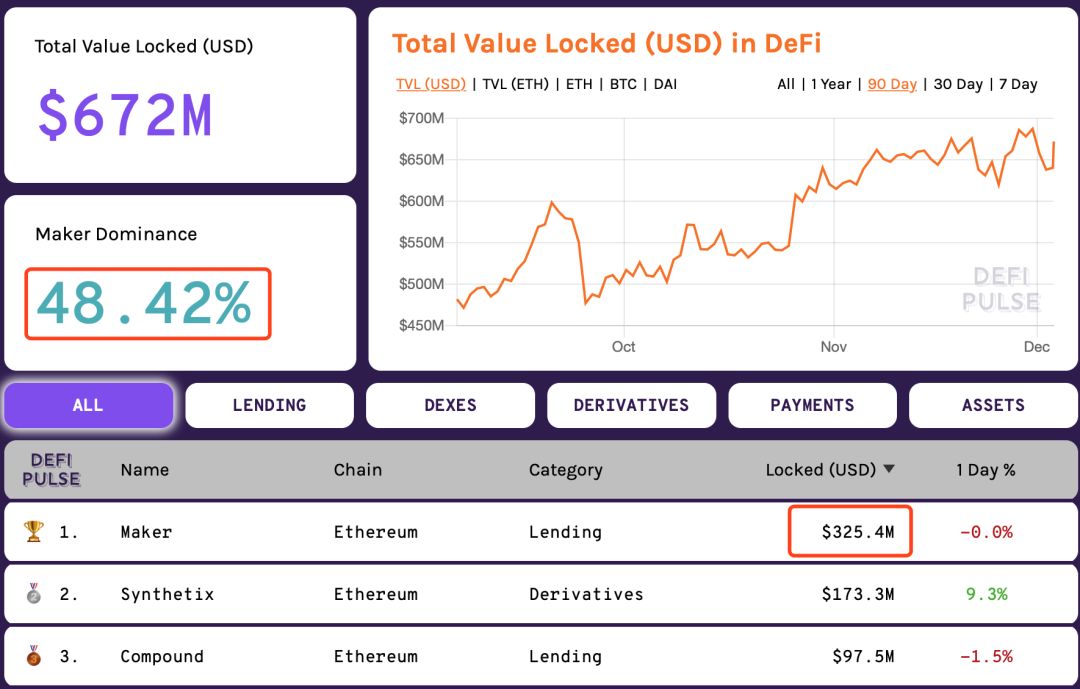
Task: Set chart range to 1 Year
Action: click(831, 84)
